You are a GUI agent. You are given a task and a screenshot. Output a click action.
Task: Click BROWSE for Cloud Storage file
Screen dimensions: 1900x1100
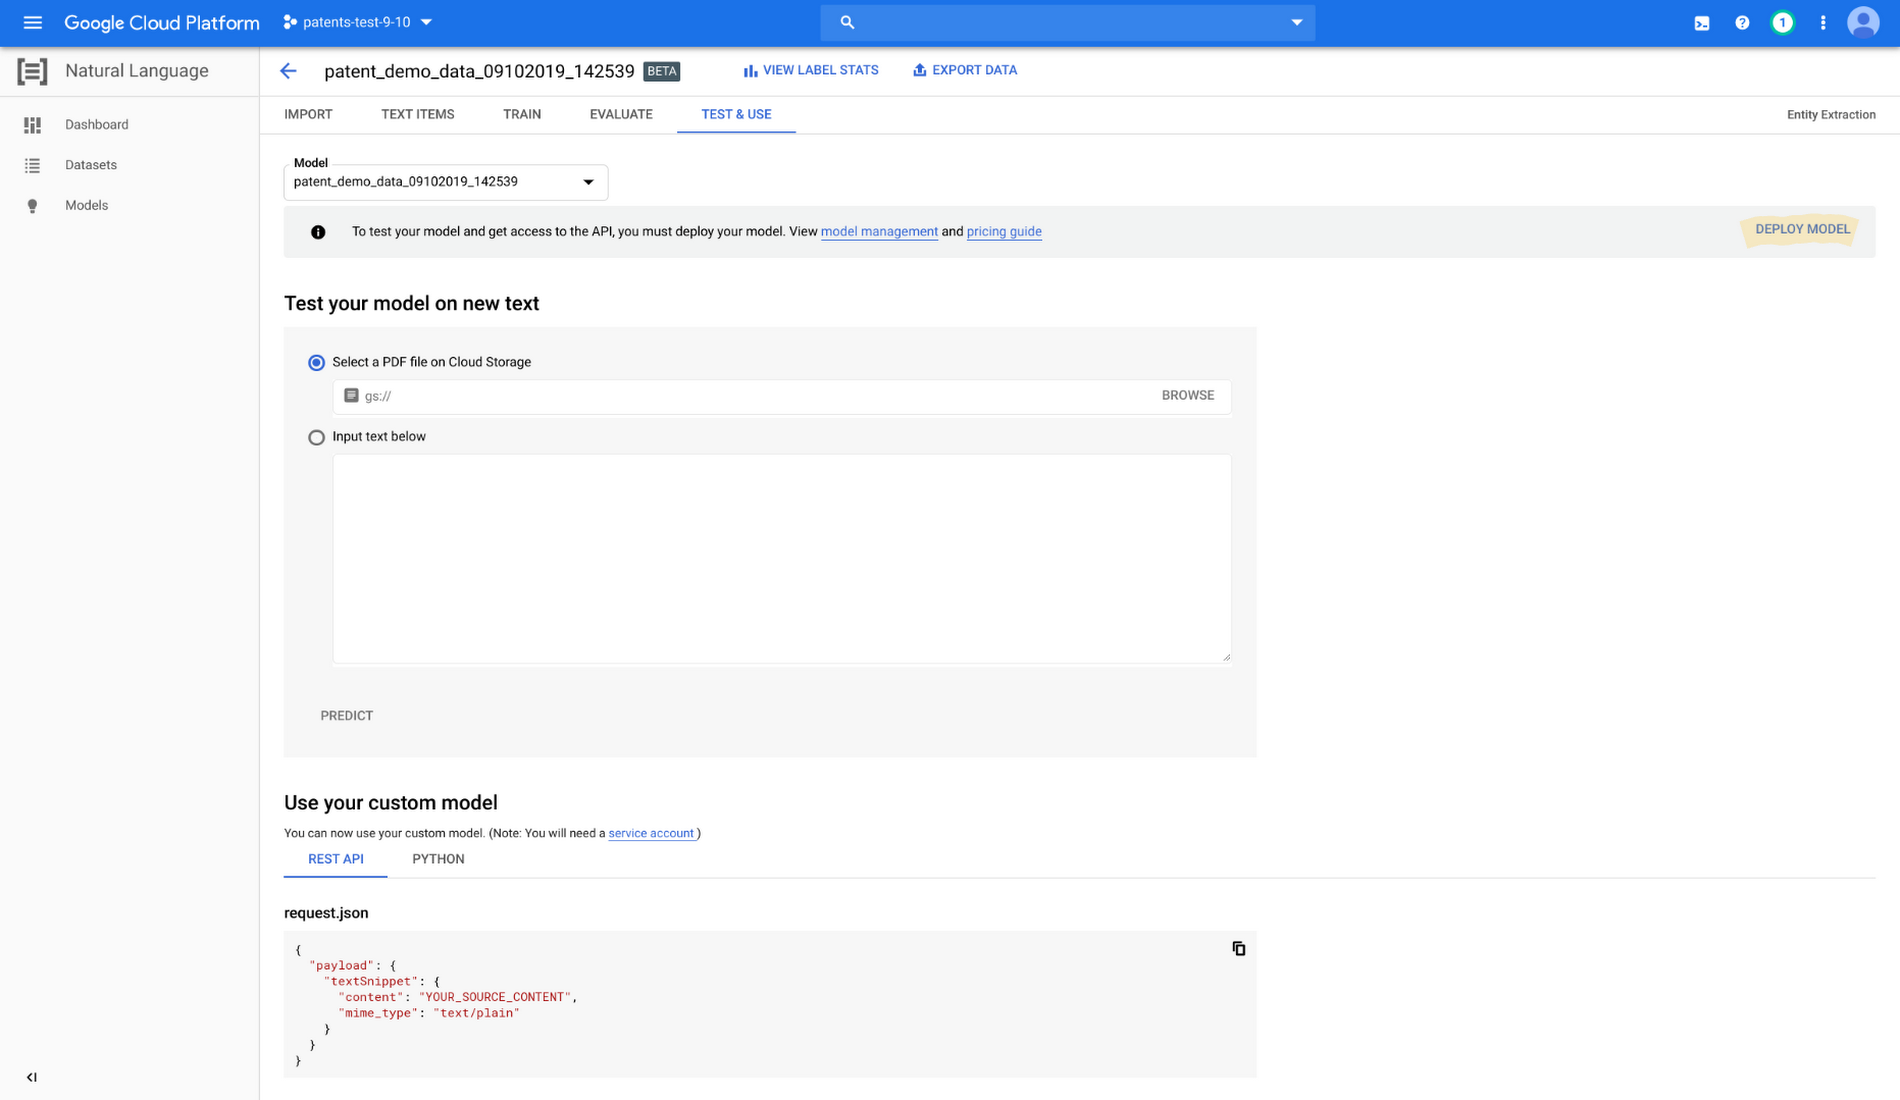(1188, 396)
